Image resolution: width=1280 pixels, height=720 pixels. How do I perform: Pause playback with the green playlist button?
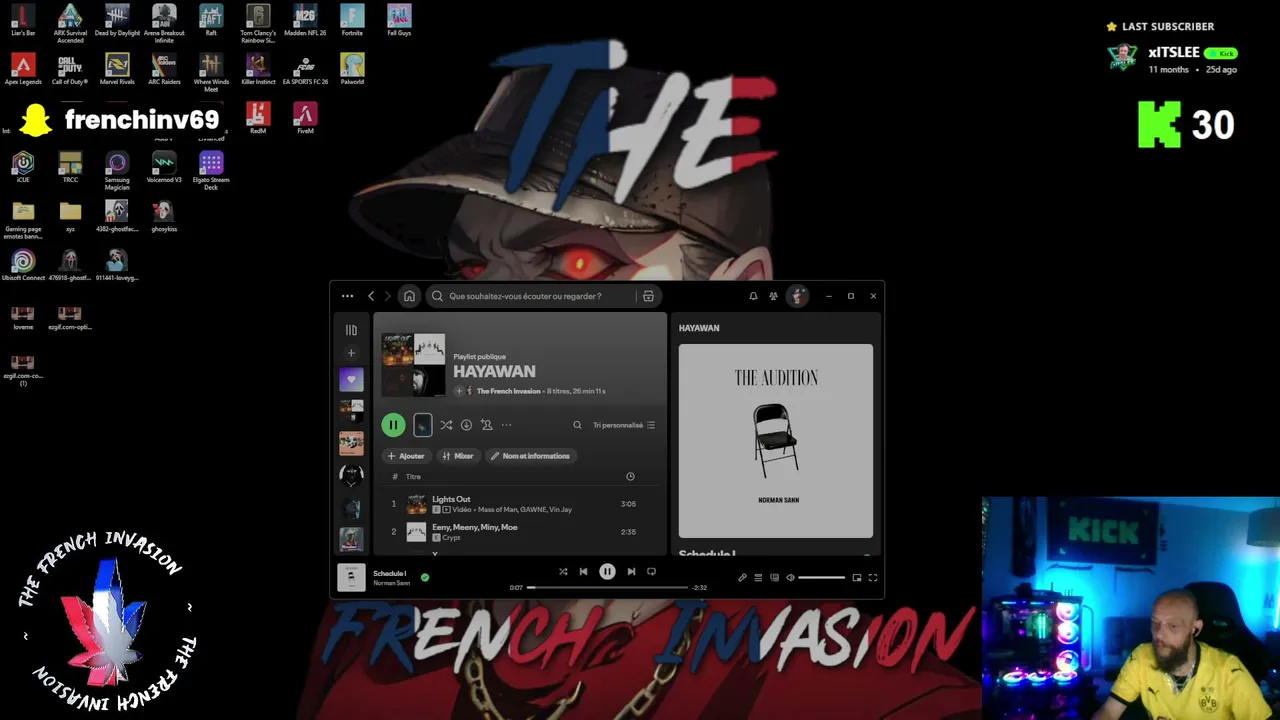(x=393, y=425)
